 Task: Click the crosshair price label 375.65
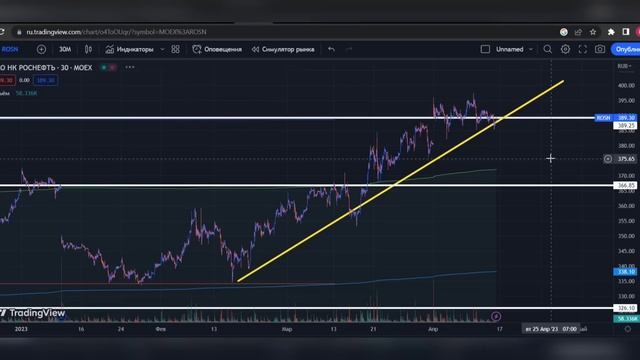pyautogui.click(x=626, y=159)
